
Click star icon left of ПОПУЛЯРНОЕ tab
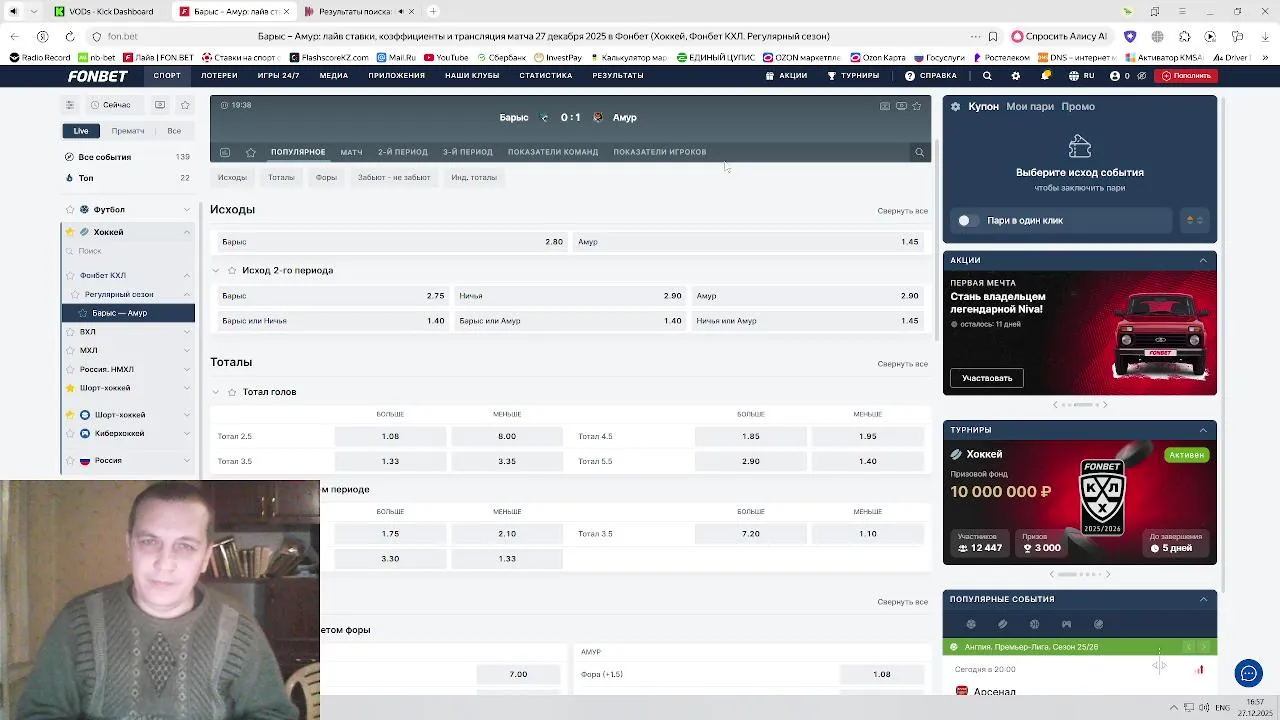coord(251,152)
